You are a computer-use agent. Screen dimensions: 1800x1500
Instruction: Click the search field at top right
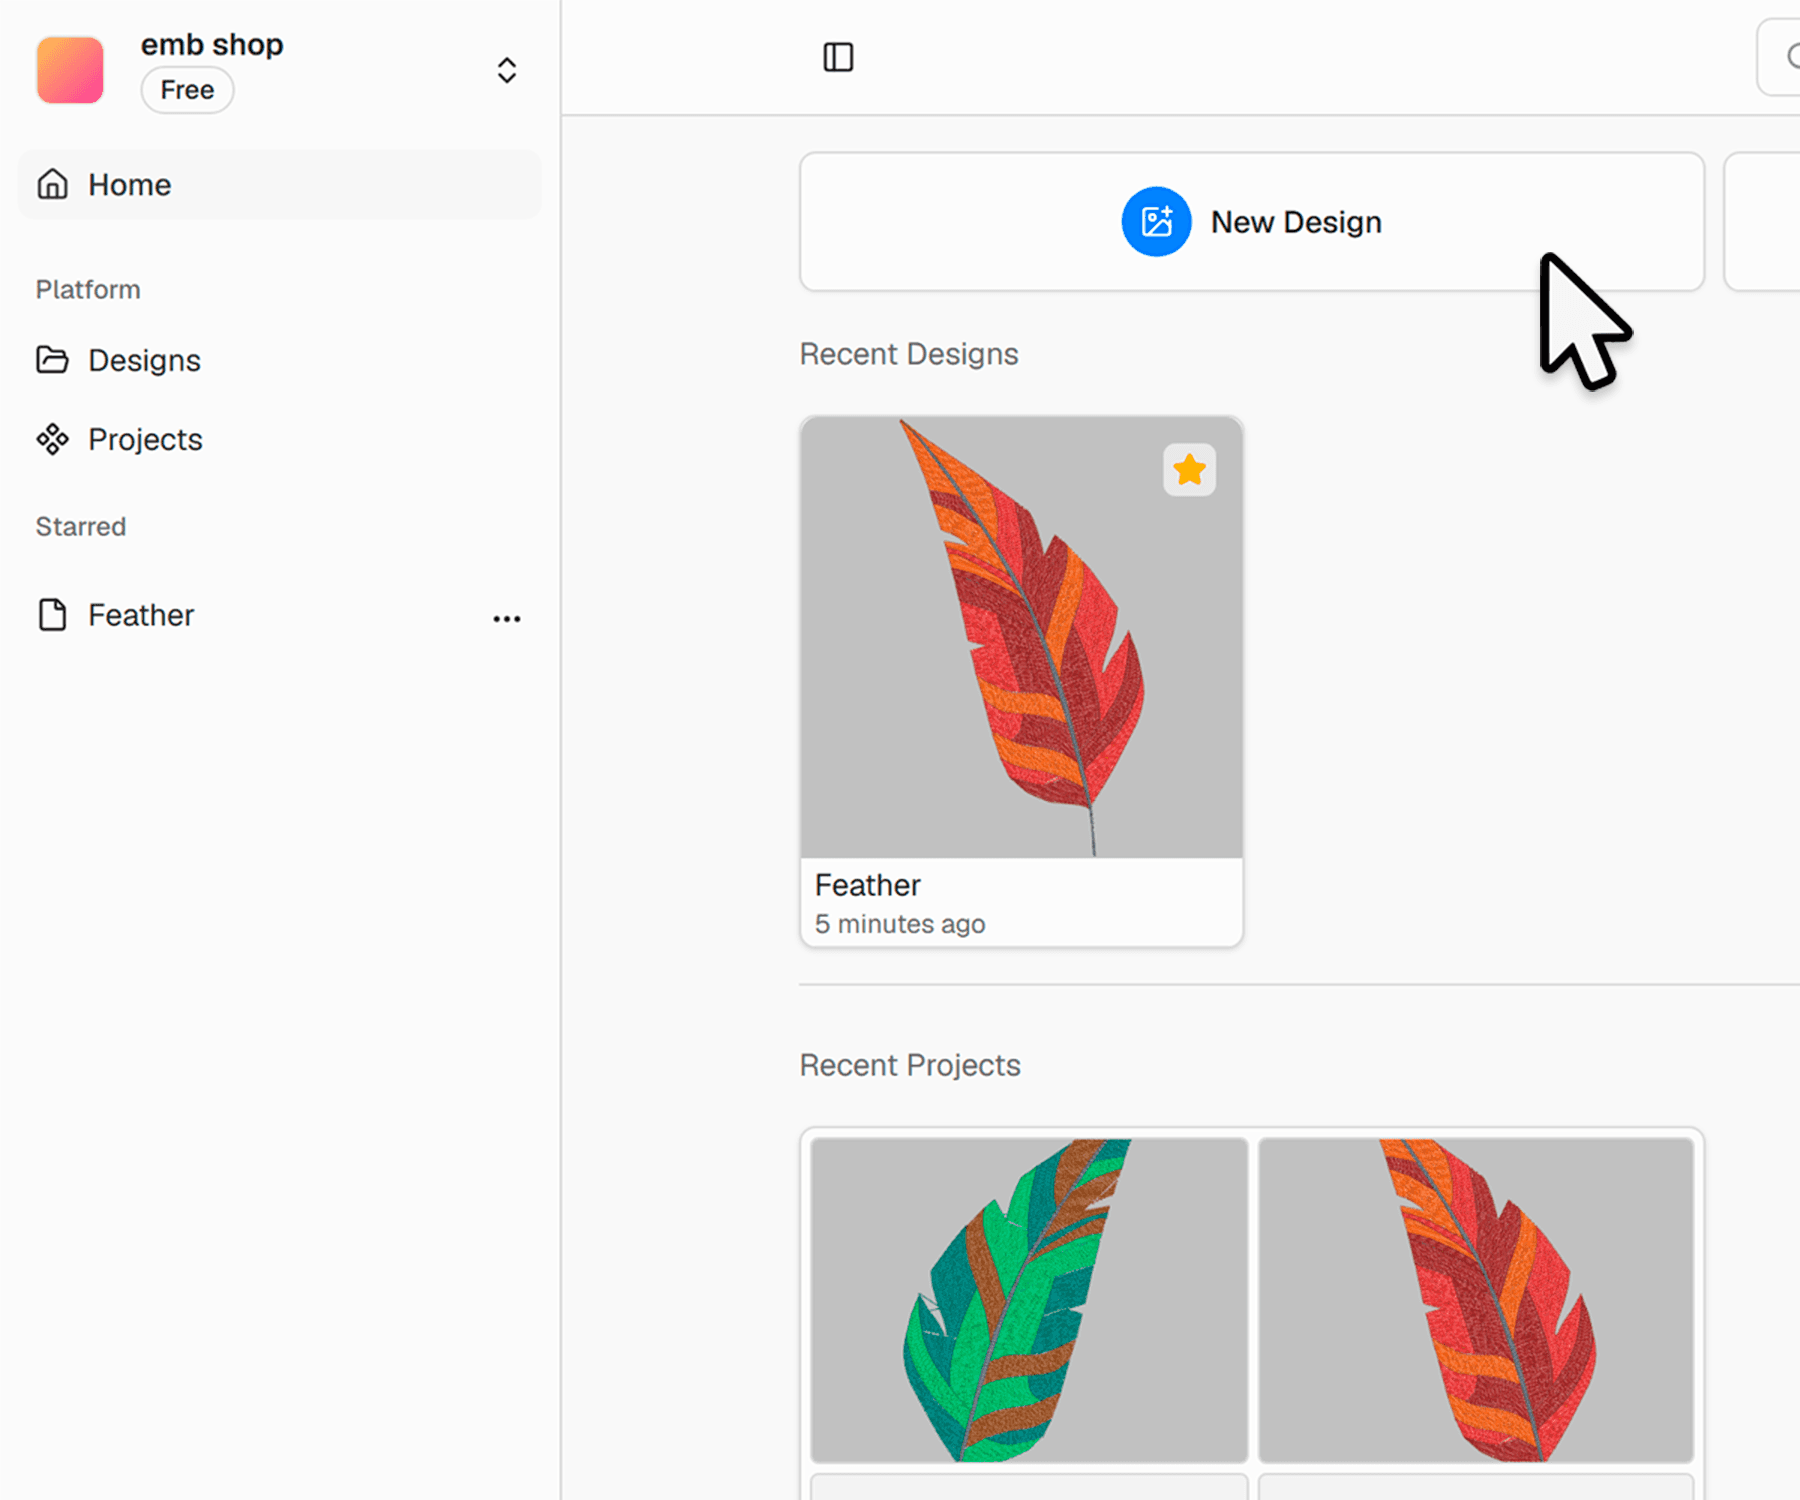1780,57
